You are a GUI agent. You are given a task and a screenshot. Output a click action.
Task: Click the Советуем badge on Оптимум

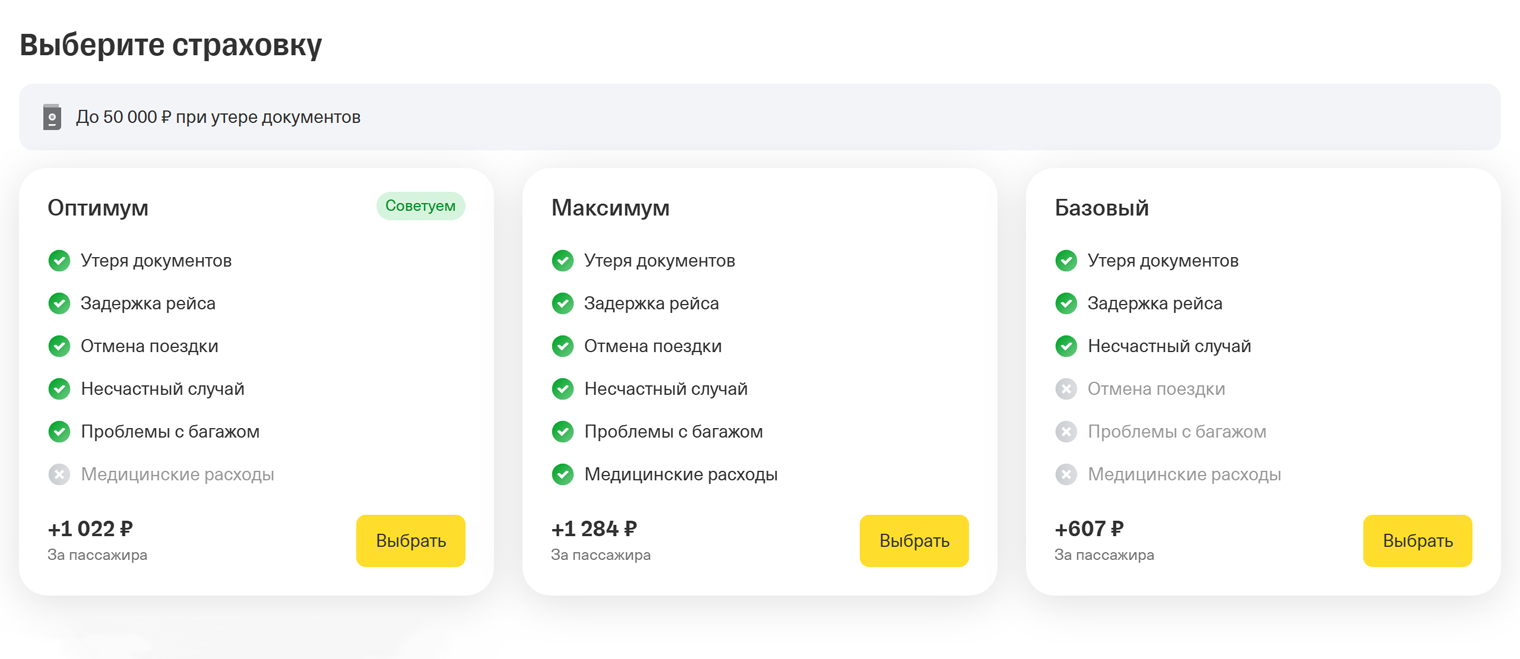[420, 206]
